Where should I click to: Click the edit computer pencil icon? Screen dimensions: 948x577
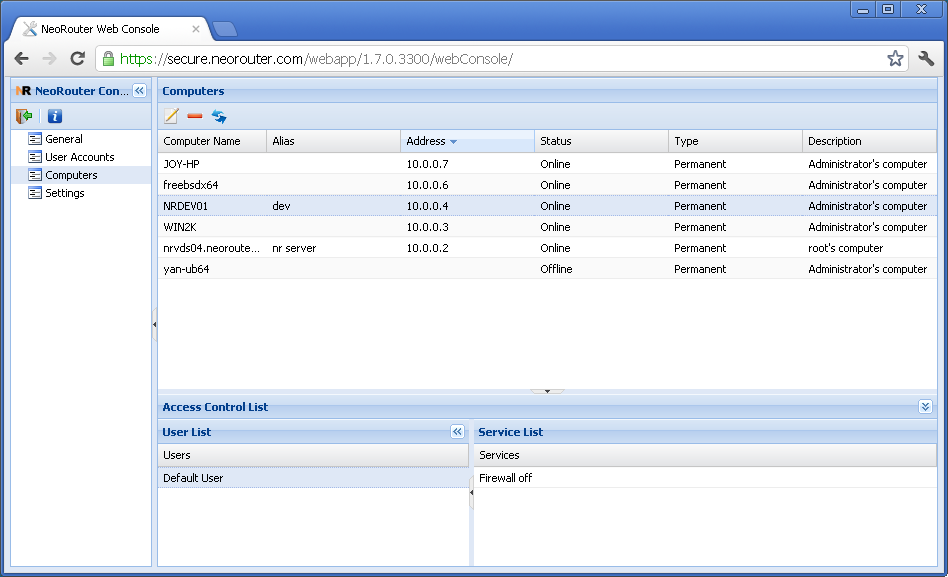(x=171, y=117)
